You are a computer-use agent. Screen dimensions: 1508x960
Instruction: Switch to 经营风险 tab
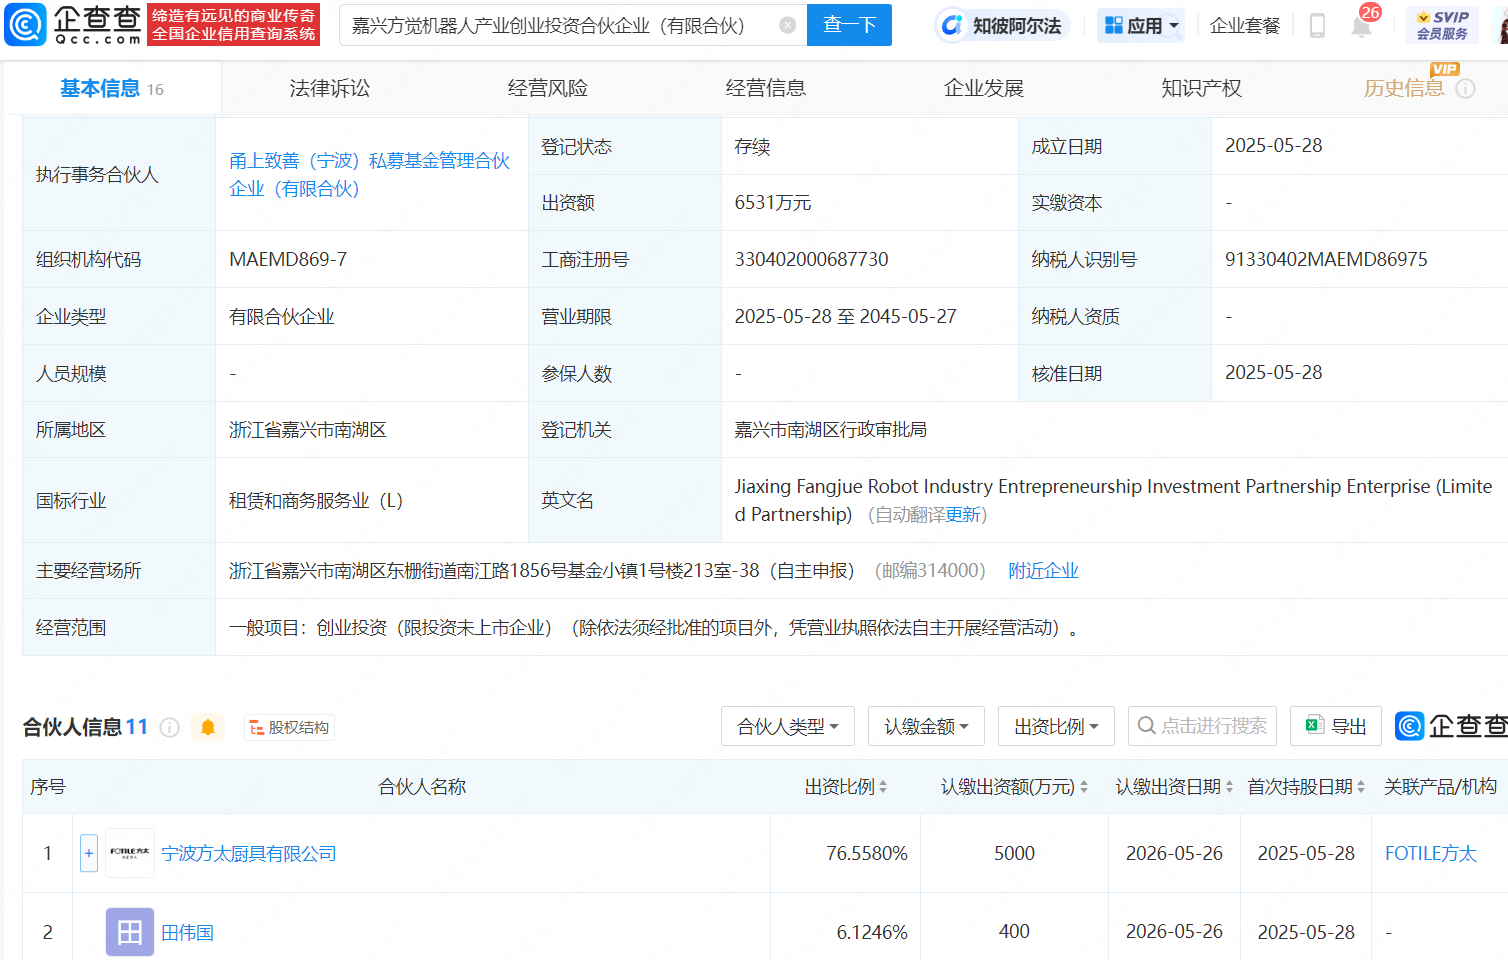tap(548, 88)
